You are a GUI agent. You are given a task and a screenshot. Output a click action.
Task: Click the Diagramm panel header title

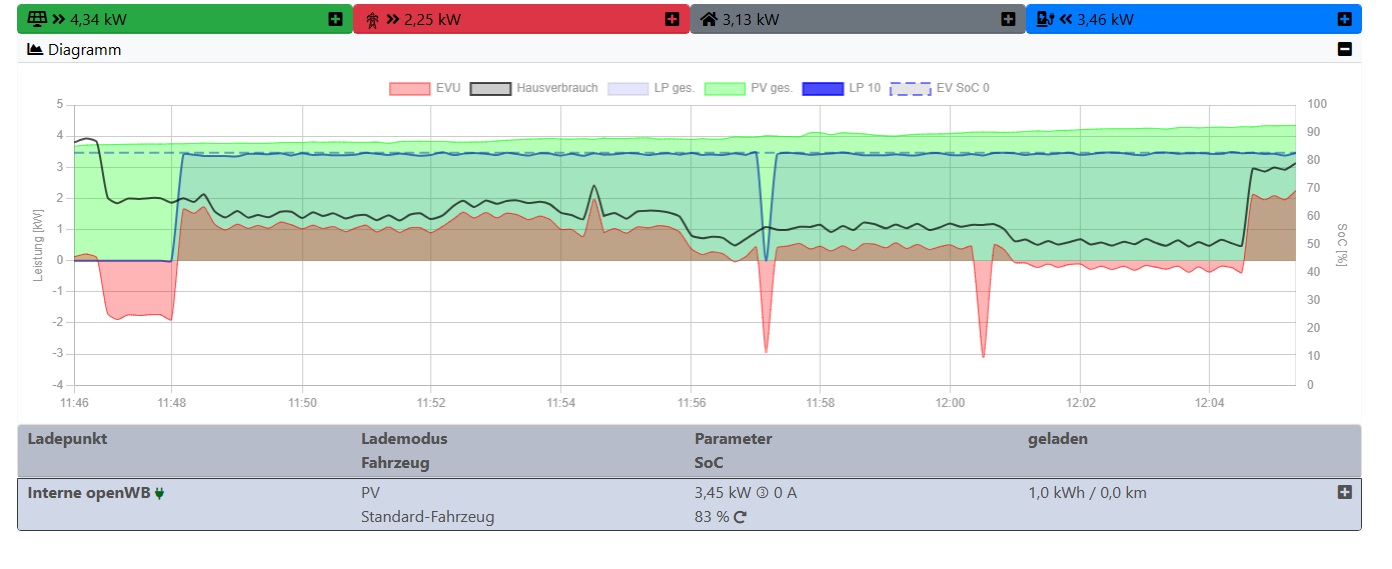coord(84,49)
